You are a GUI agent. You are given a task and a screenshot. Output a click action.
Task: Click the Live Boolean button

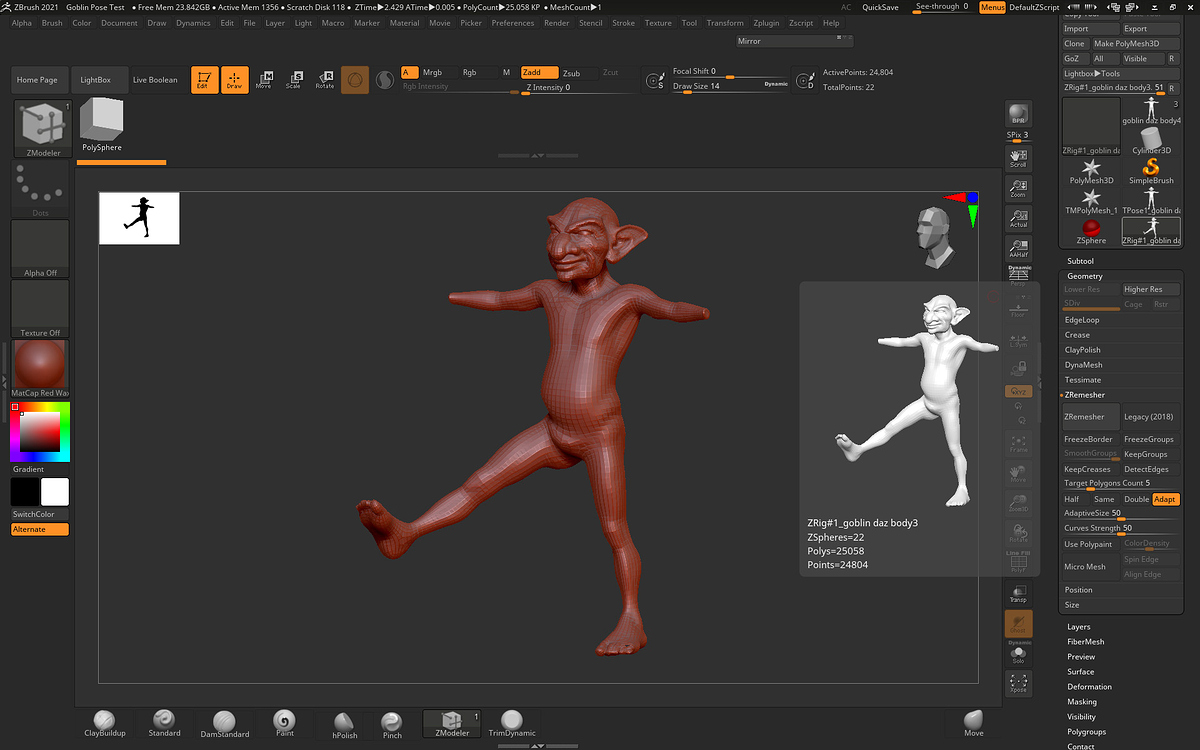click(155, 80)
